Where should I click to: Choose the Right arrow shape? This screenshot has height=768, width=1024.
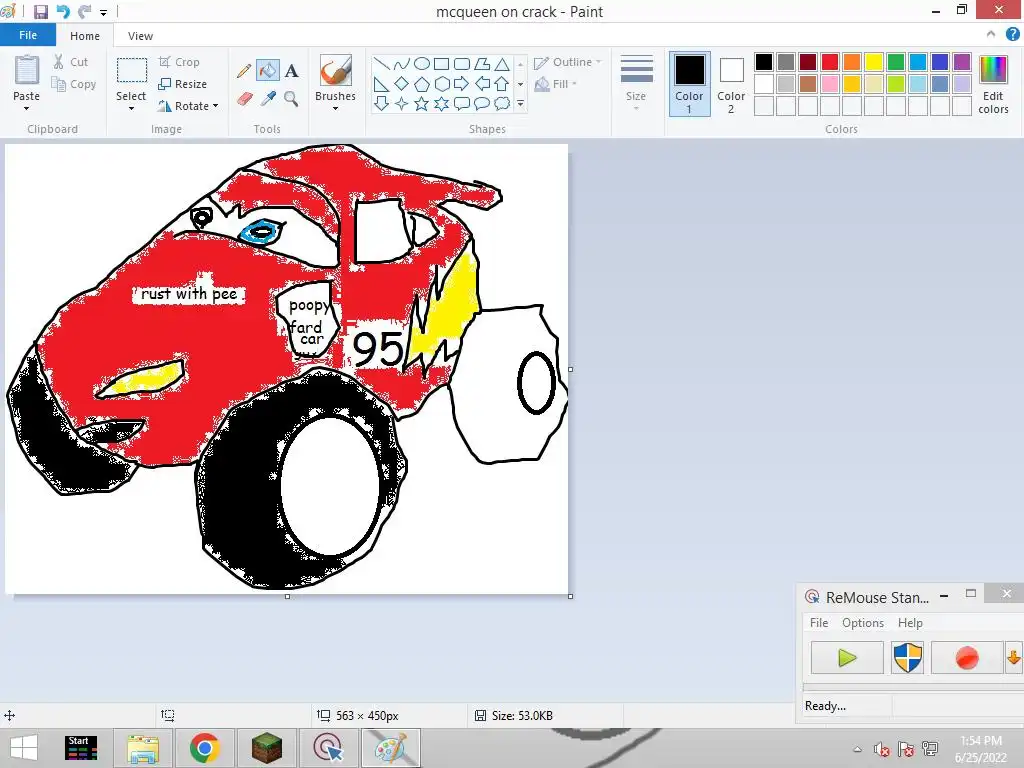point(461,84)
